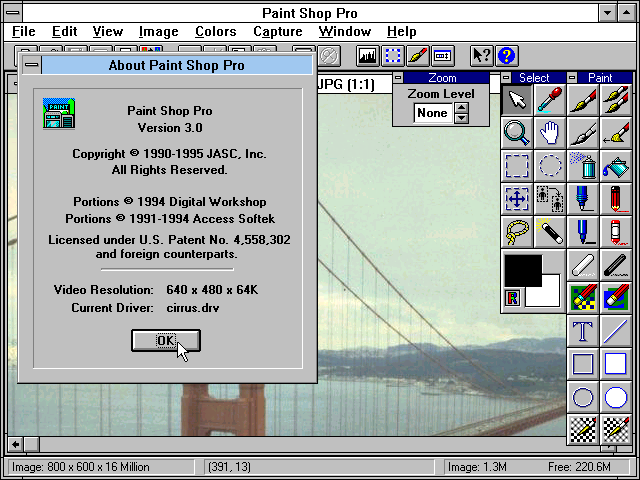Select the selection-copy tool with two figures
This screenshot has width=640, height=480.
549,199
